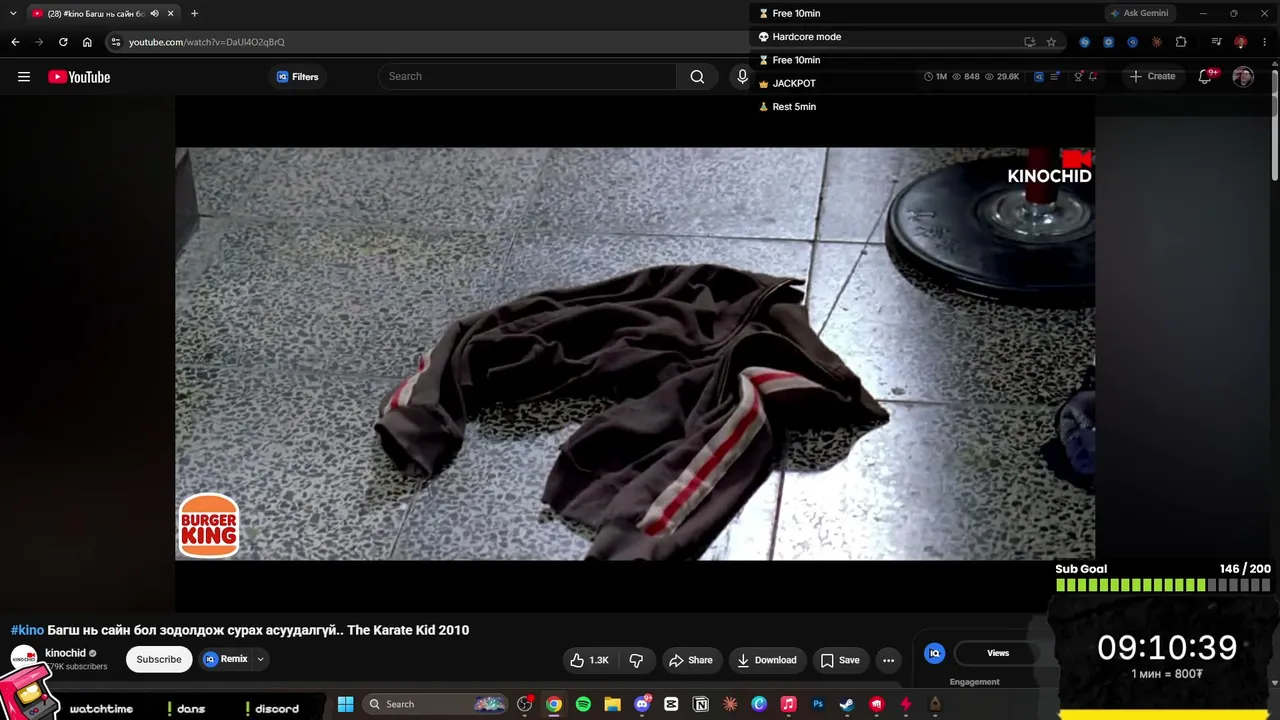Open File Explorer from the taskbar
The width and height of the screenshot is (1280, 720).
pyautogui.click(x=612, y=704)
